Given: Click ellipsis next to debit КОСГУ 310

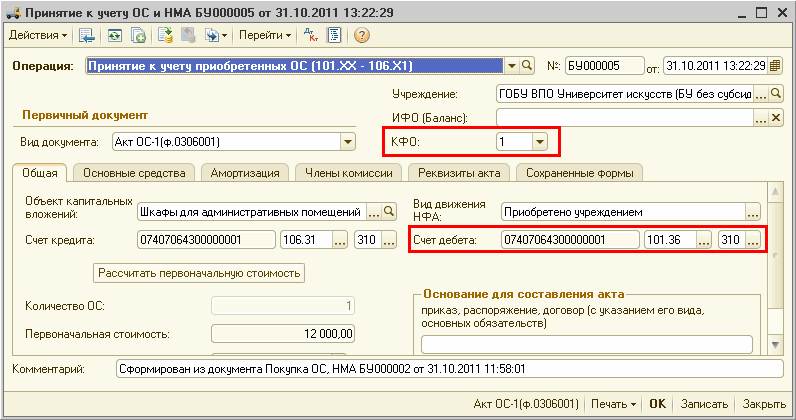Looking at the screenshot, I should coord(753,240).
